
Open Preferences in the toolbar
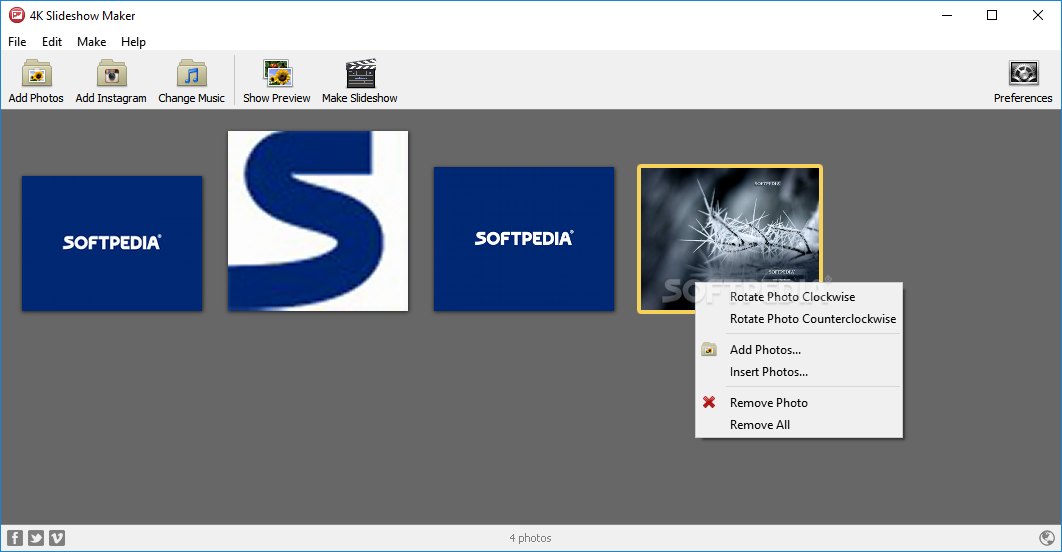coord(1023,81)
